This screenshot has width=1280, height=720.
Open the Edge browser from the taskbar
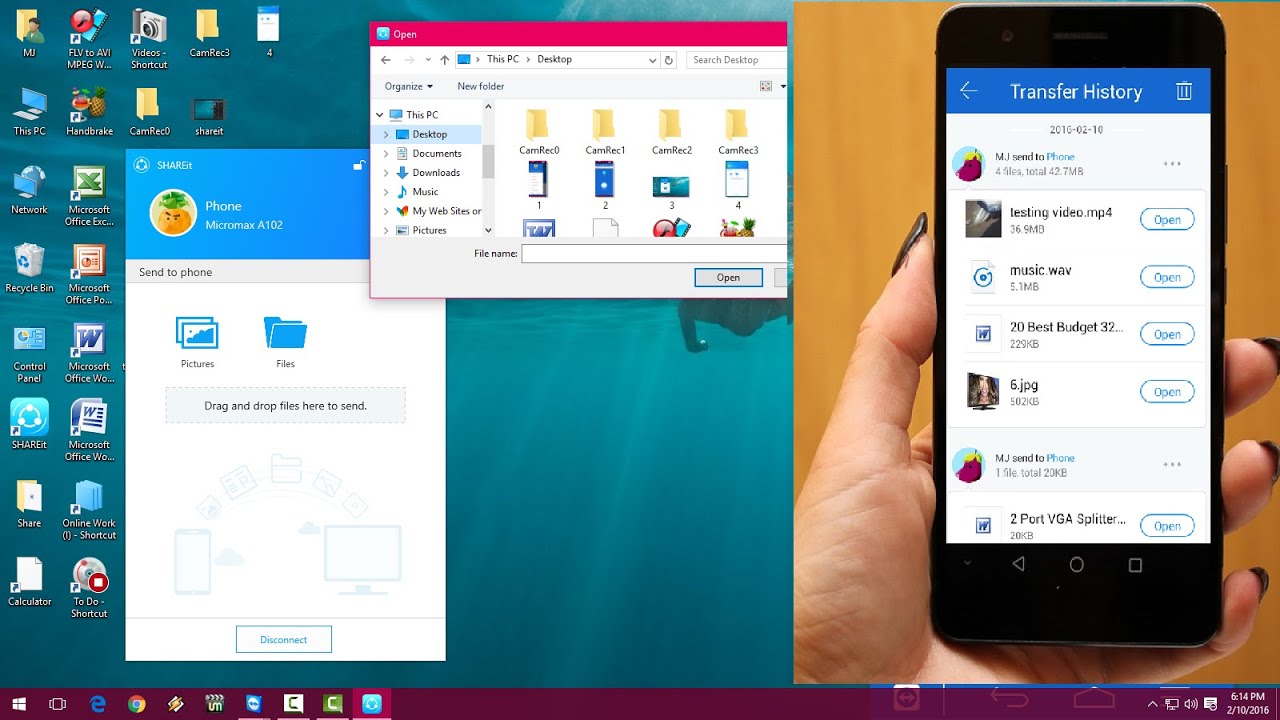(x=97, y=704)
